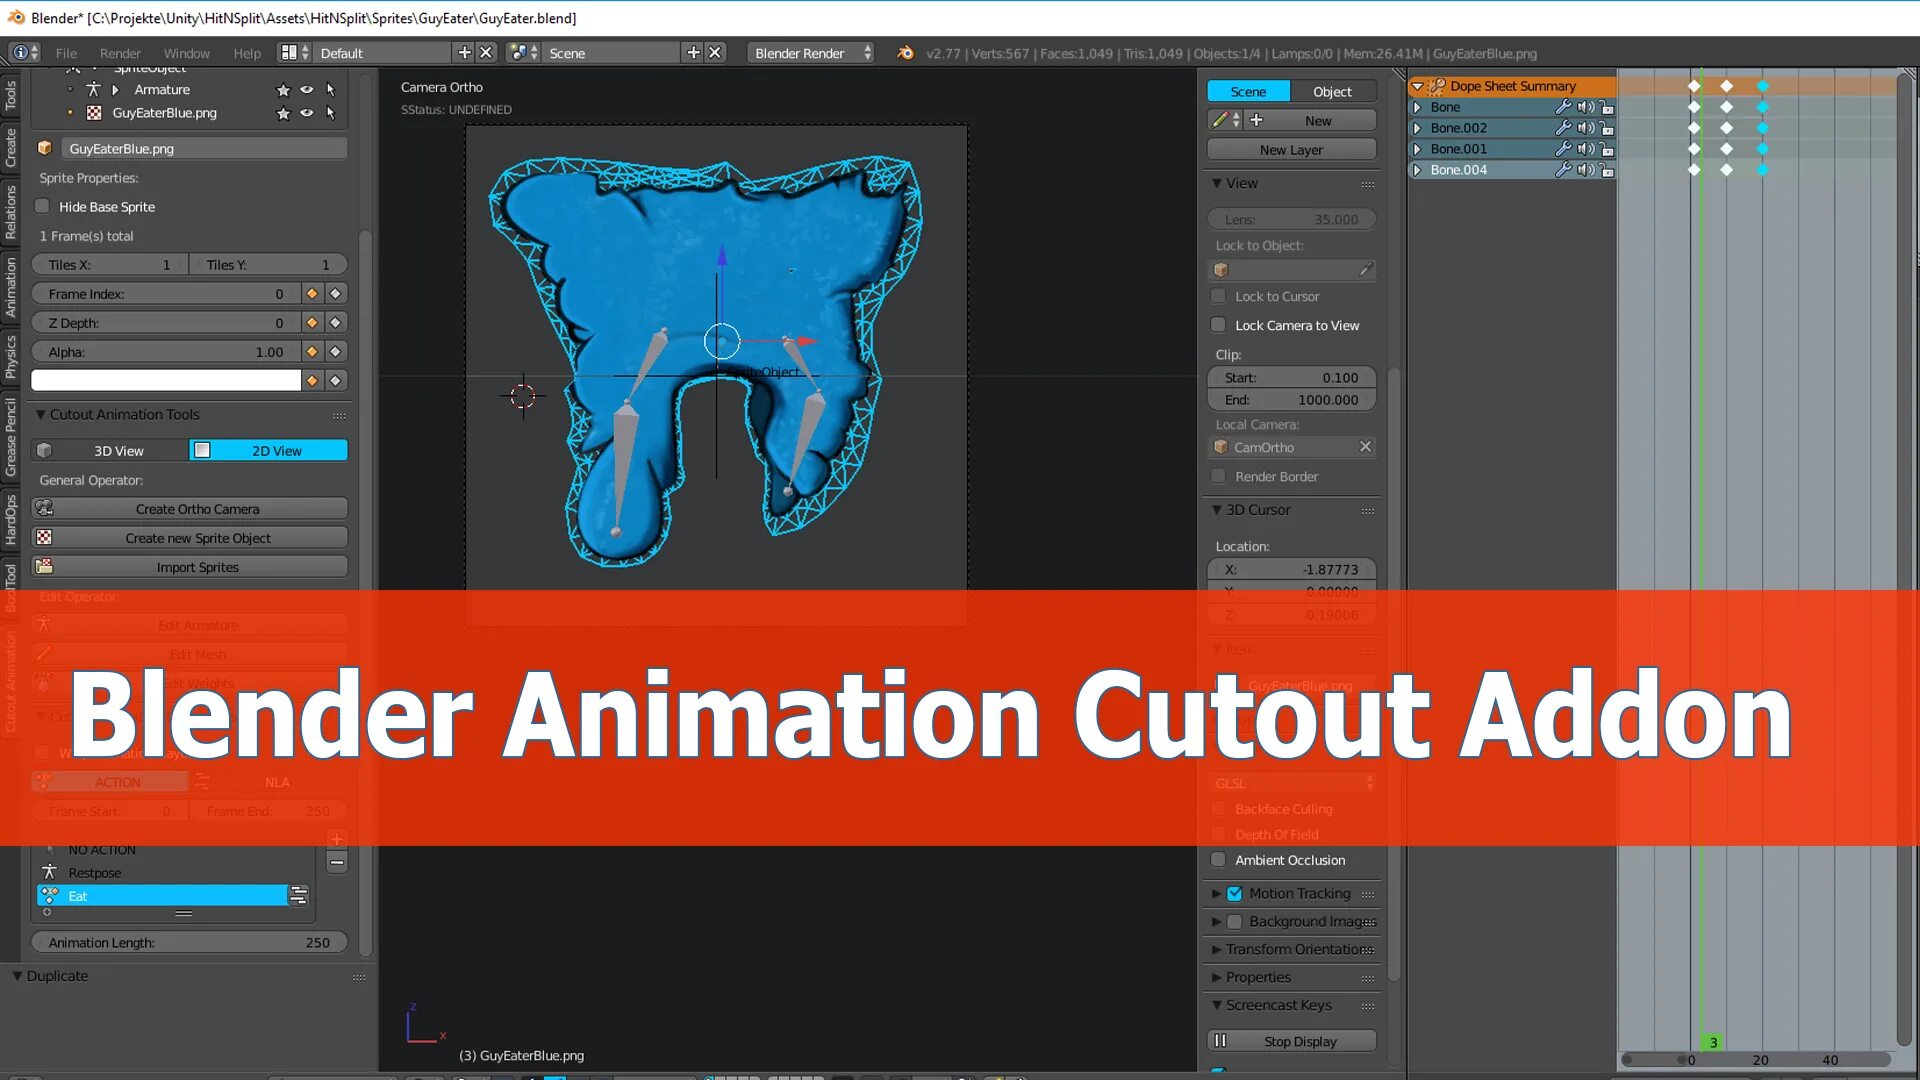Click the grease pencil icon beside the New button
The image size is (1920, 1080).
1219,120
